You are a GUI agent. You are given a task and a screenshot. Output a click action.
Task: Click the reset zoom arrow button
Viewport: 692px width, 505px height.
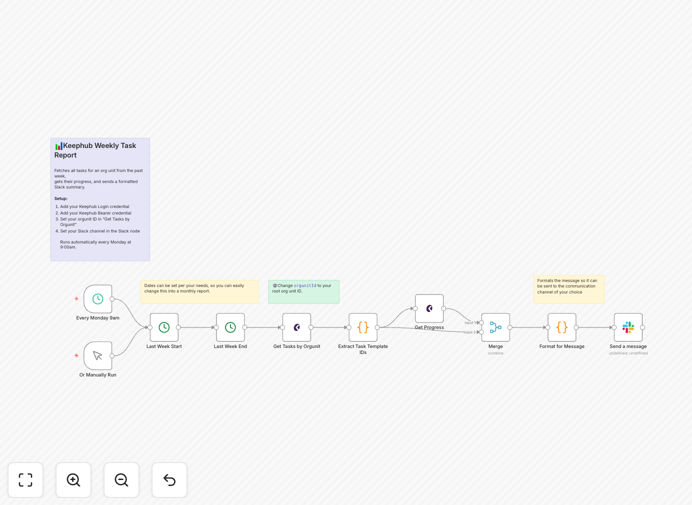click(x=169, y=480)
